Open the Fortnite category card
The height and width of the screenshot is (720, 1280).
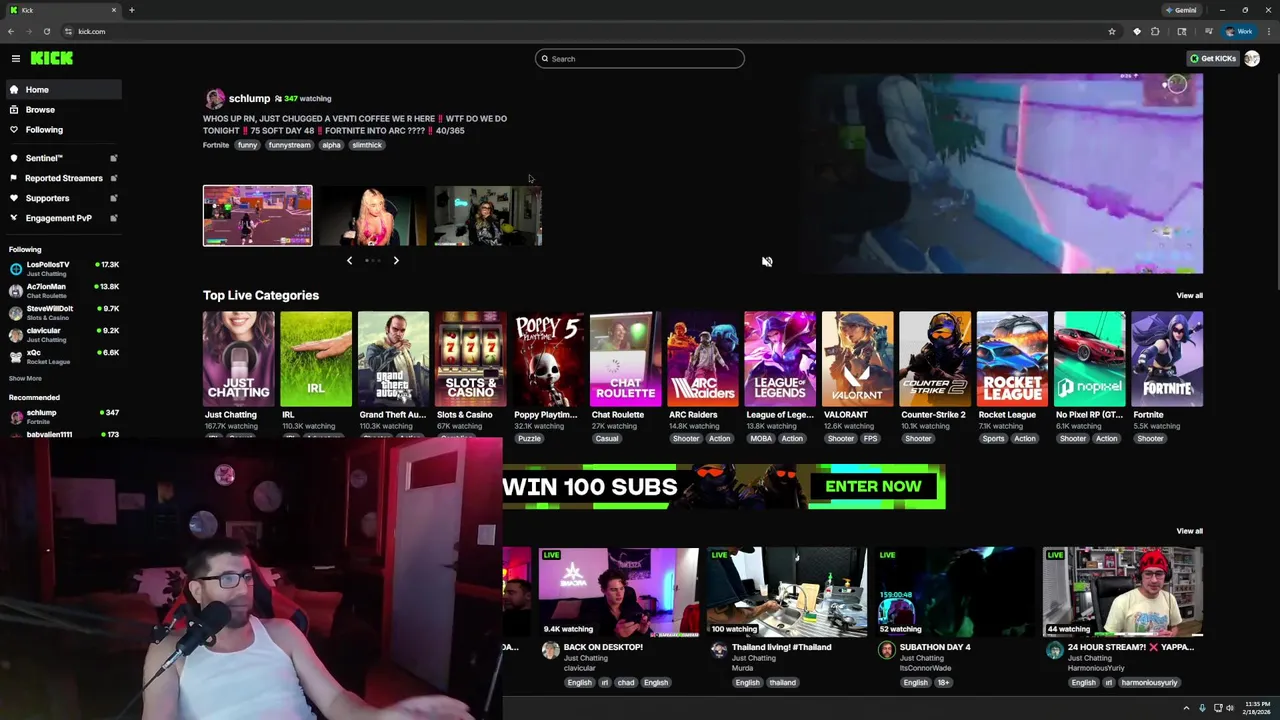pyautogui.click(x=1167, y=359)
